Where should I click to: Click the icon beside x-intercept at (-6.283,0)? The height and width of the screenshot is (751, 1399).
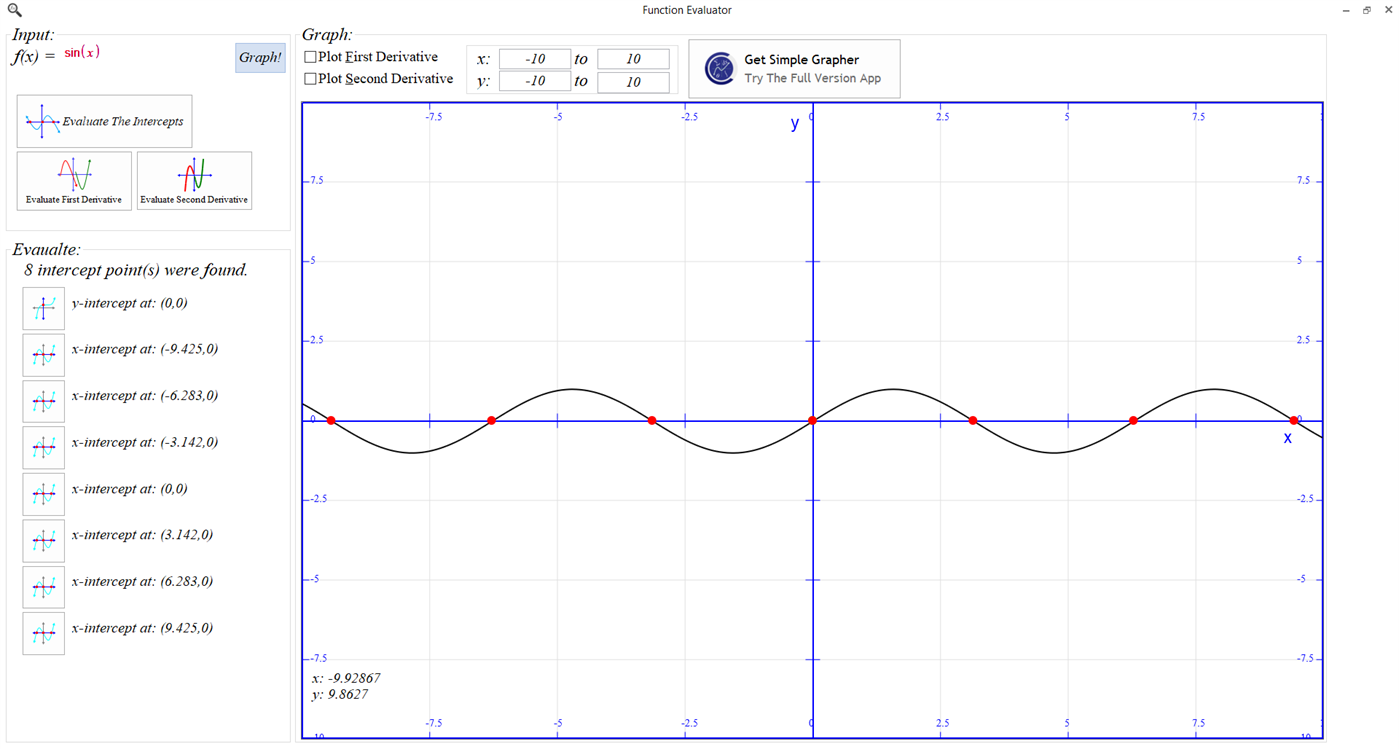43,401
